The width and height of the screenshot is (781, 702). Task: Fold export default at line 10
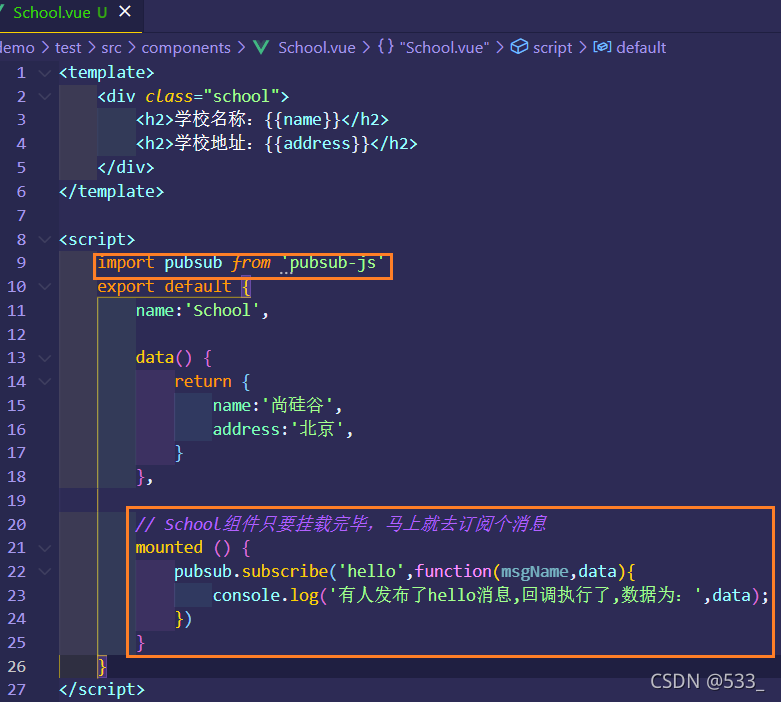pyautogui.click(x=45, y=287)
